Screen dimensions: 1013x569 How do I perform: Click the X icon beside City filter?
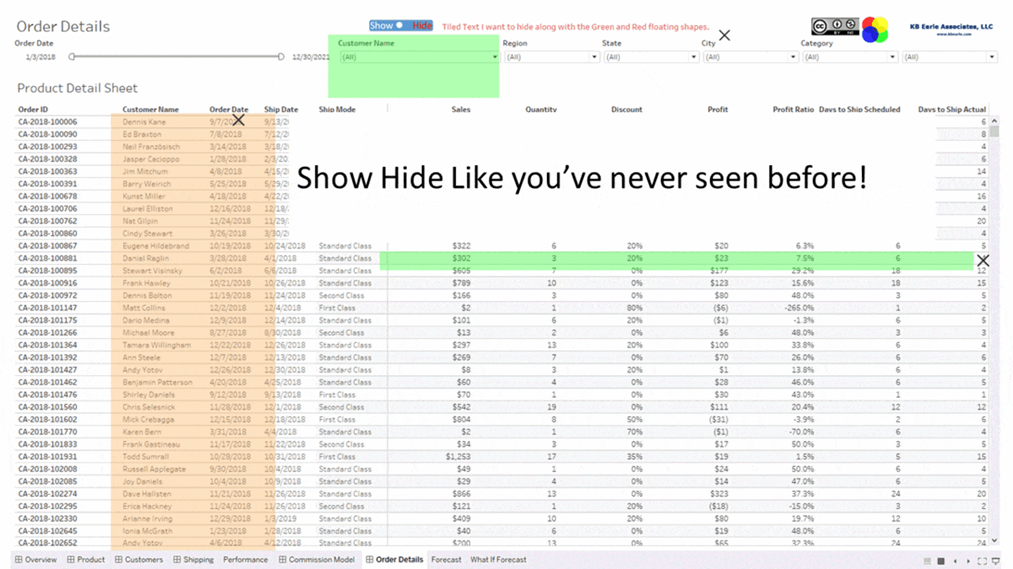pyautogui.click(x=724, y=36)
